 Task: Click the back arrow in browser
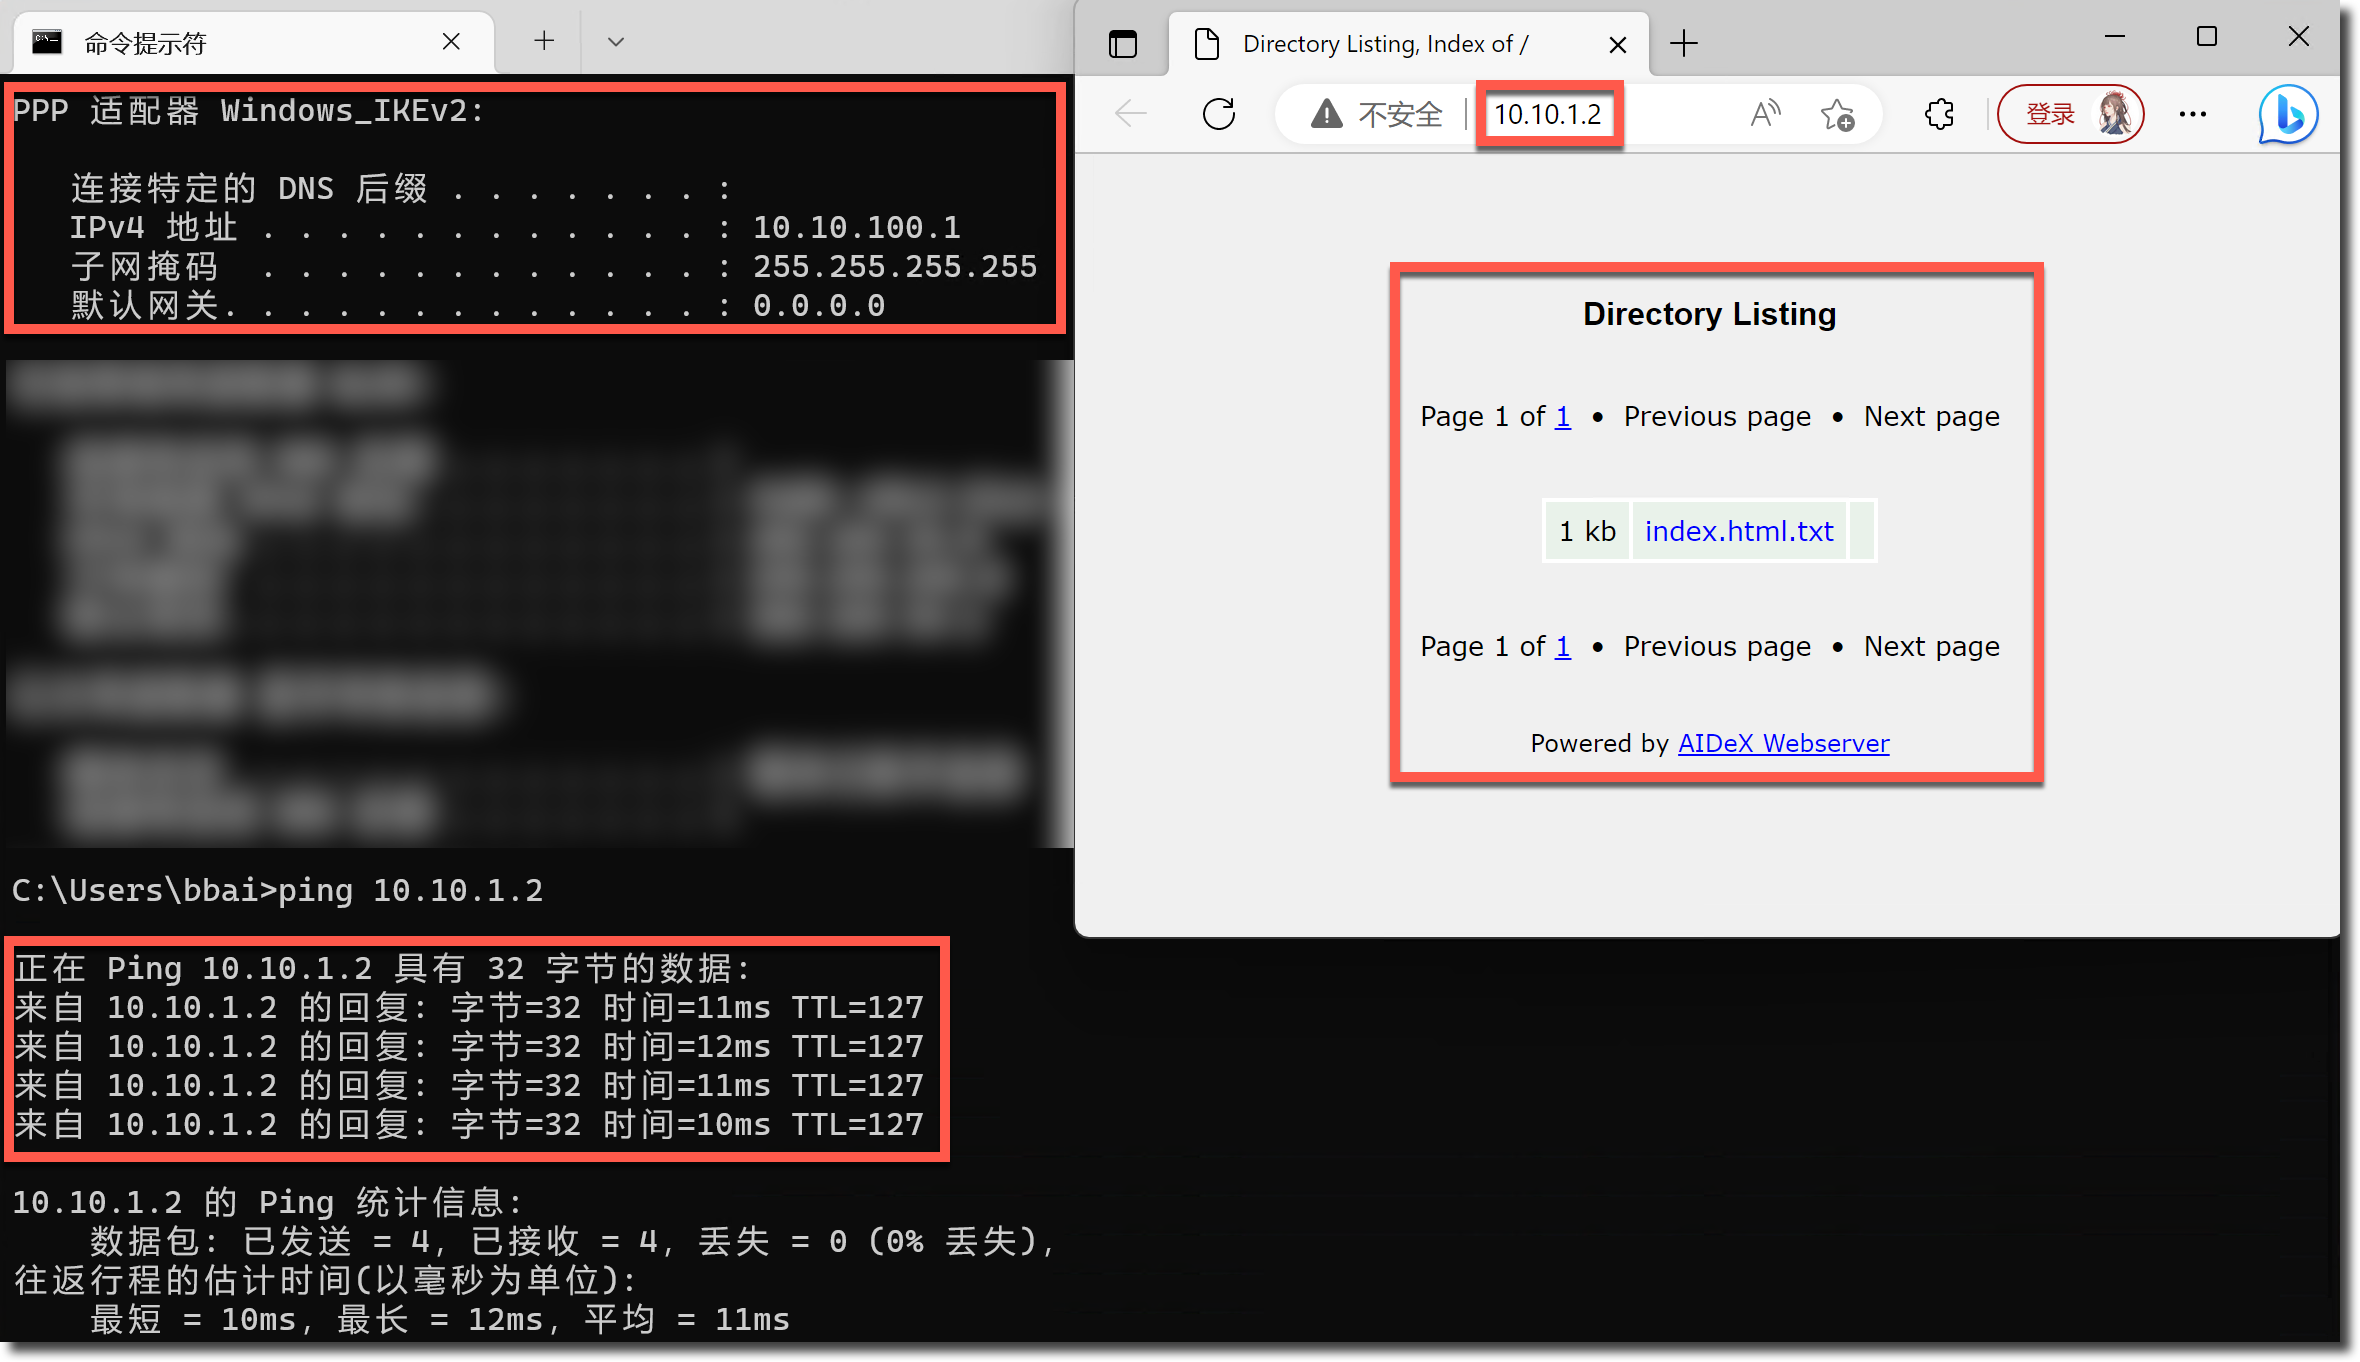click(1131, 114)
